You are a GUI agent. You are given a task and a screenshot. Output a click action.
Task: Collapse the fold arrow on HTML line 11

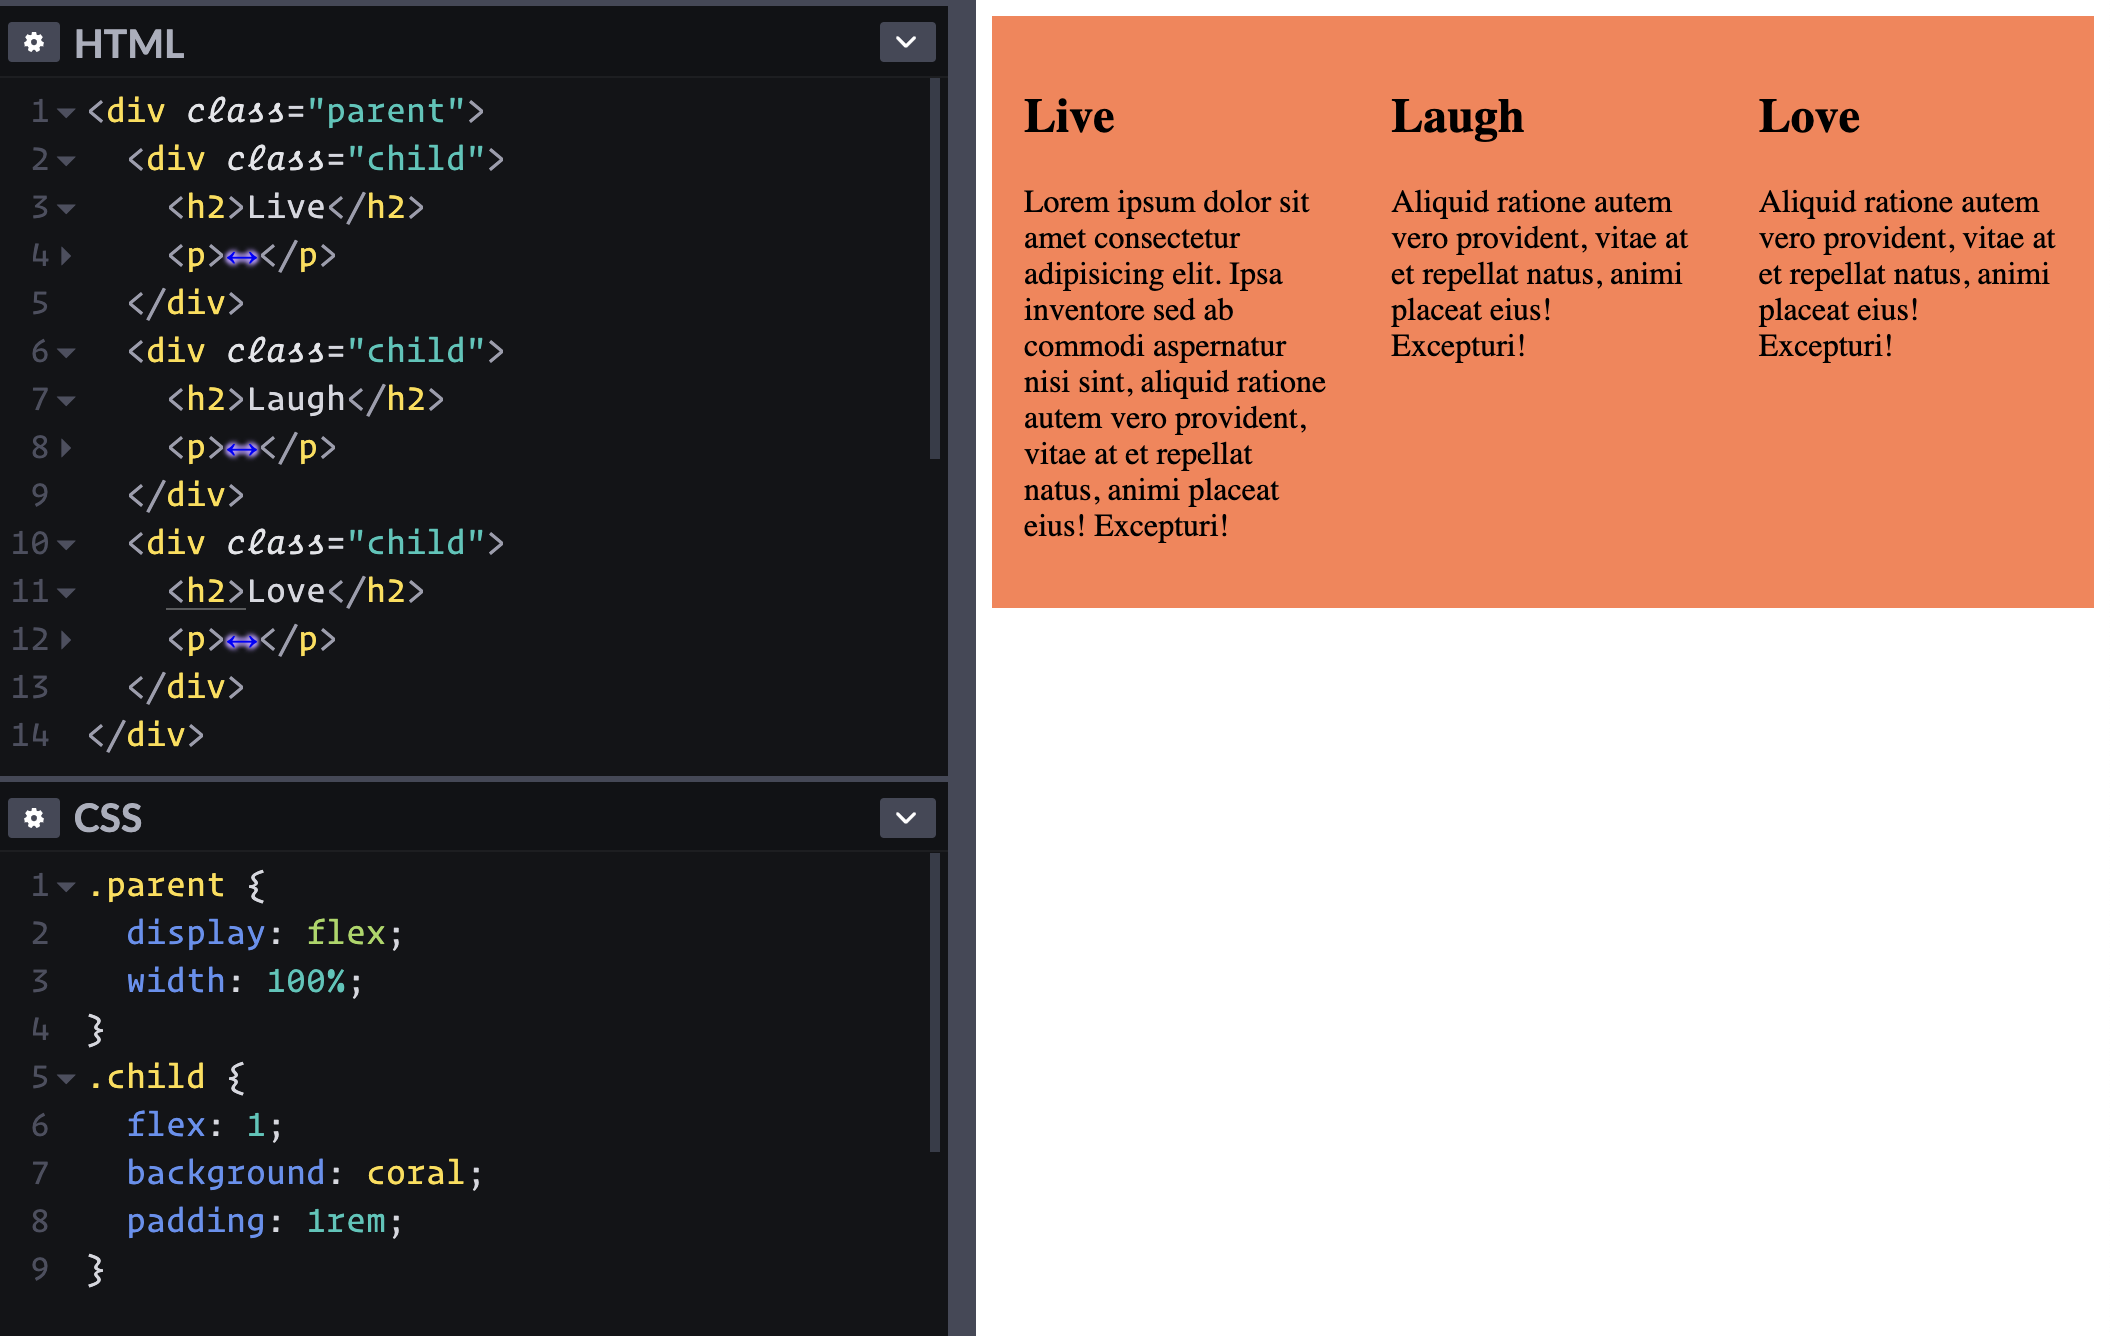(x=66, y=592)
